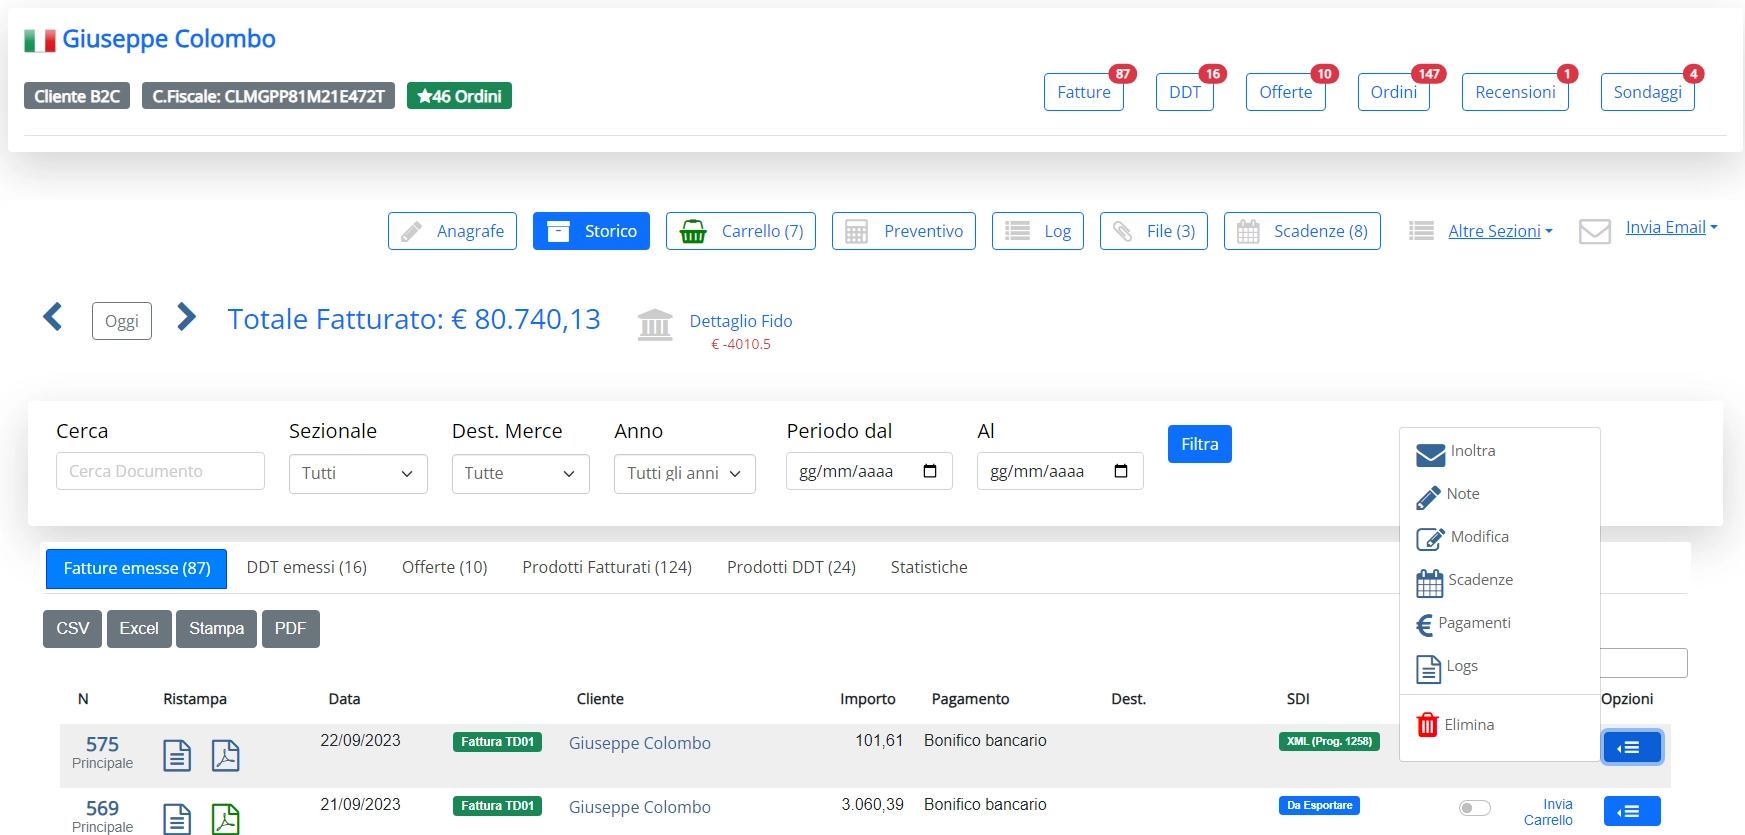The width and height of the screenshot is (1745, 835).
Task: Toggle the switch on invoice 569 row
Action: 1474,808
